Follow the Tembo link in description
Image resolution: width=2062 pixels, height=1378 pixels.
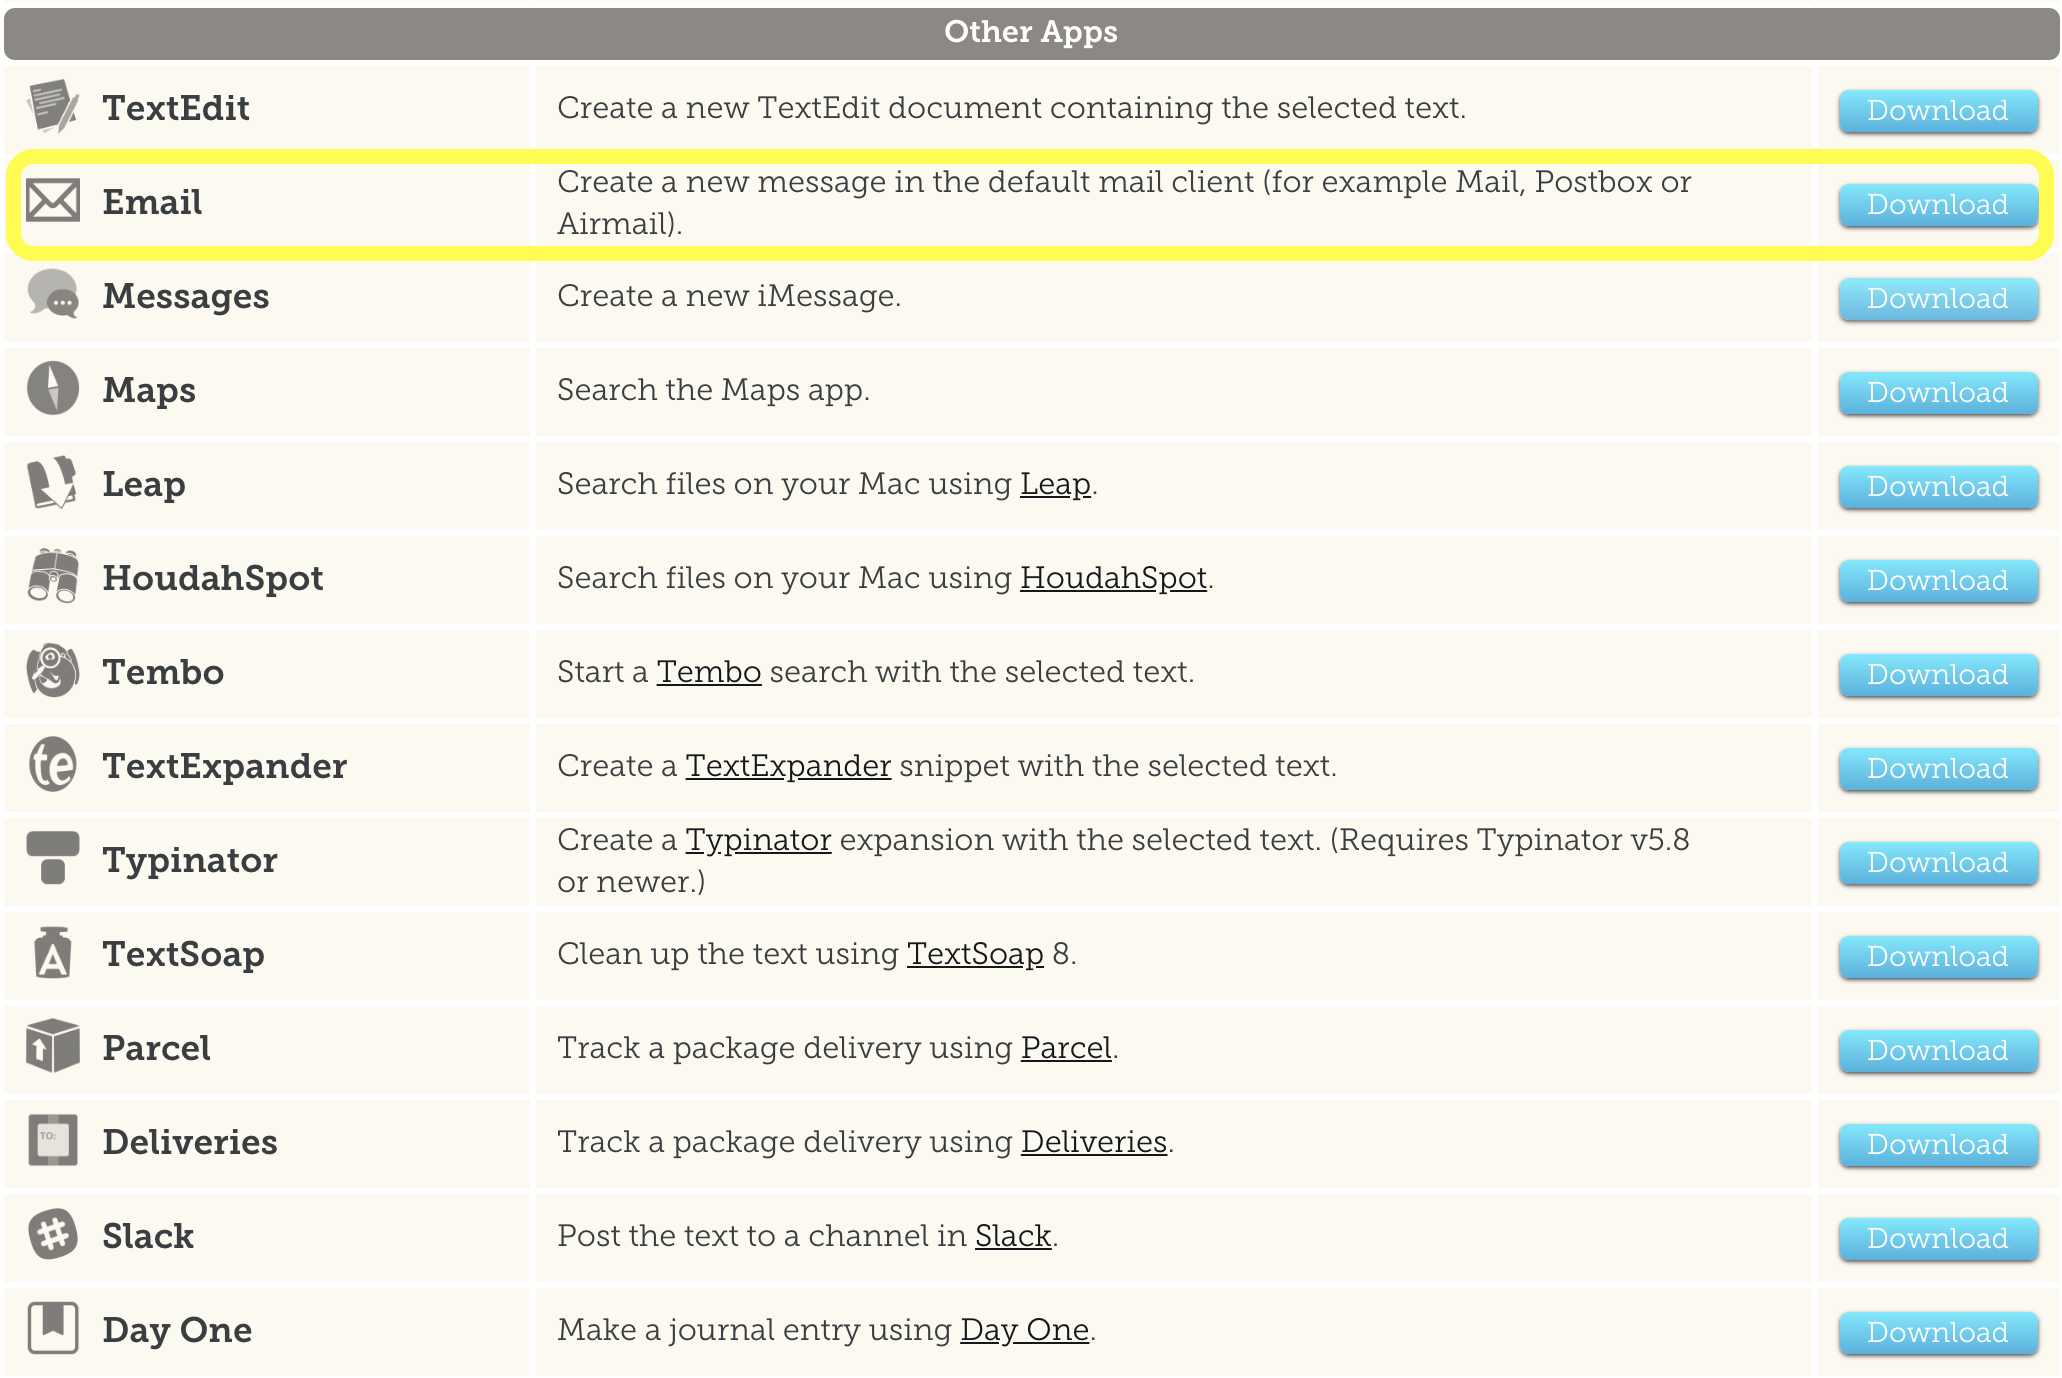[709, 672]
